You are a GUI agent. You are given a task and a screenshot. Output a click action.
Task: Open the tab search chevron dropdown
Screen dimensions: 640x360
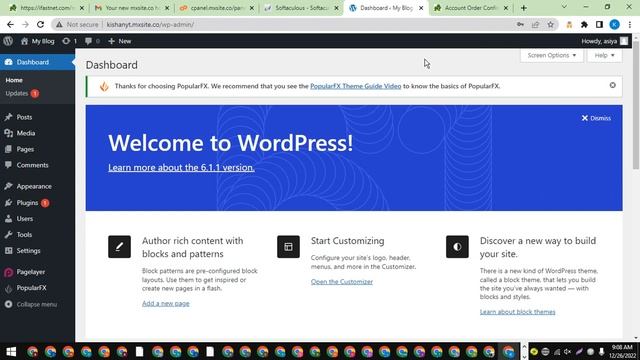(x=564, y=7)
